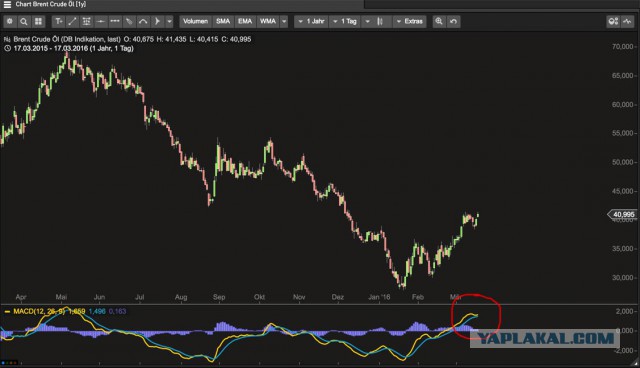Select the trend line drawing tool
Screen dimensions: 640x368
(x=73, y=21)
